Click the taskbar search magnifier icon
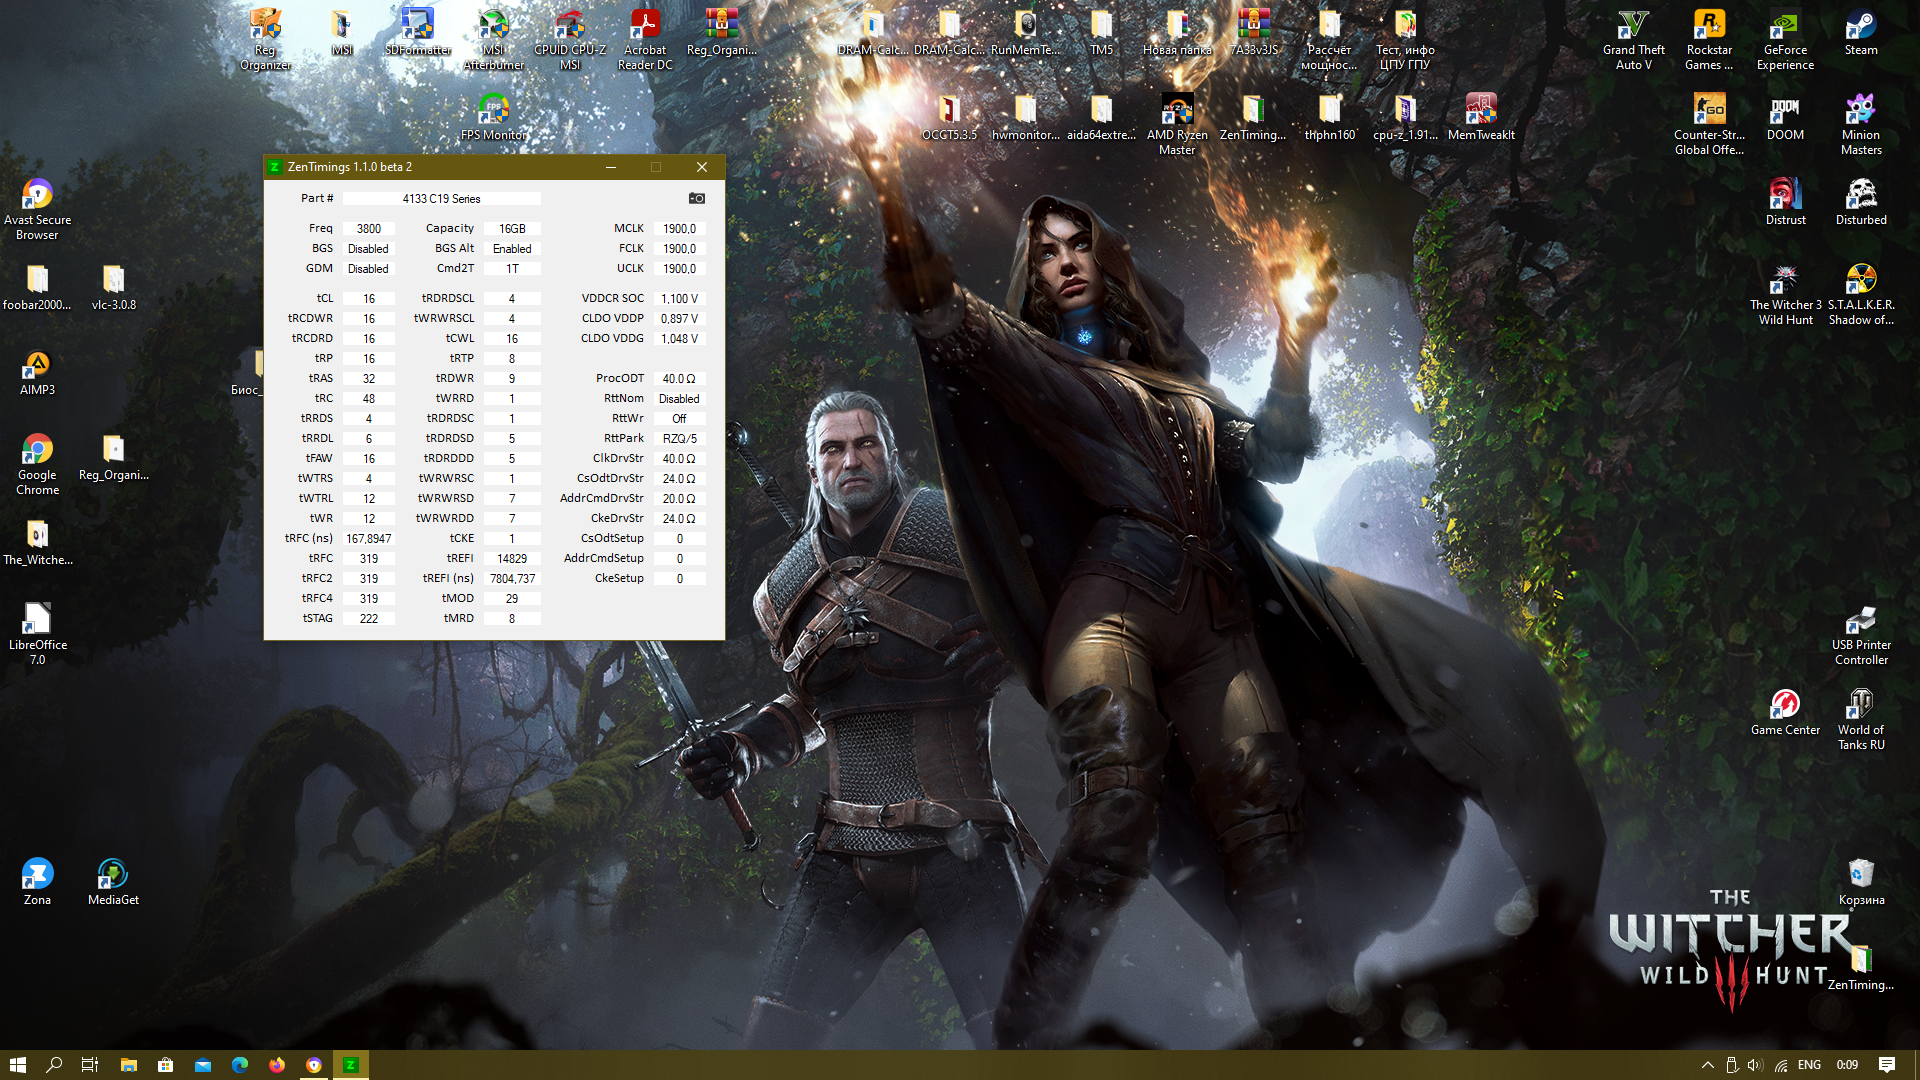 pos(54,1065)
